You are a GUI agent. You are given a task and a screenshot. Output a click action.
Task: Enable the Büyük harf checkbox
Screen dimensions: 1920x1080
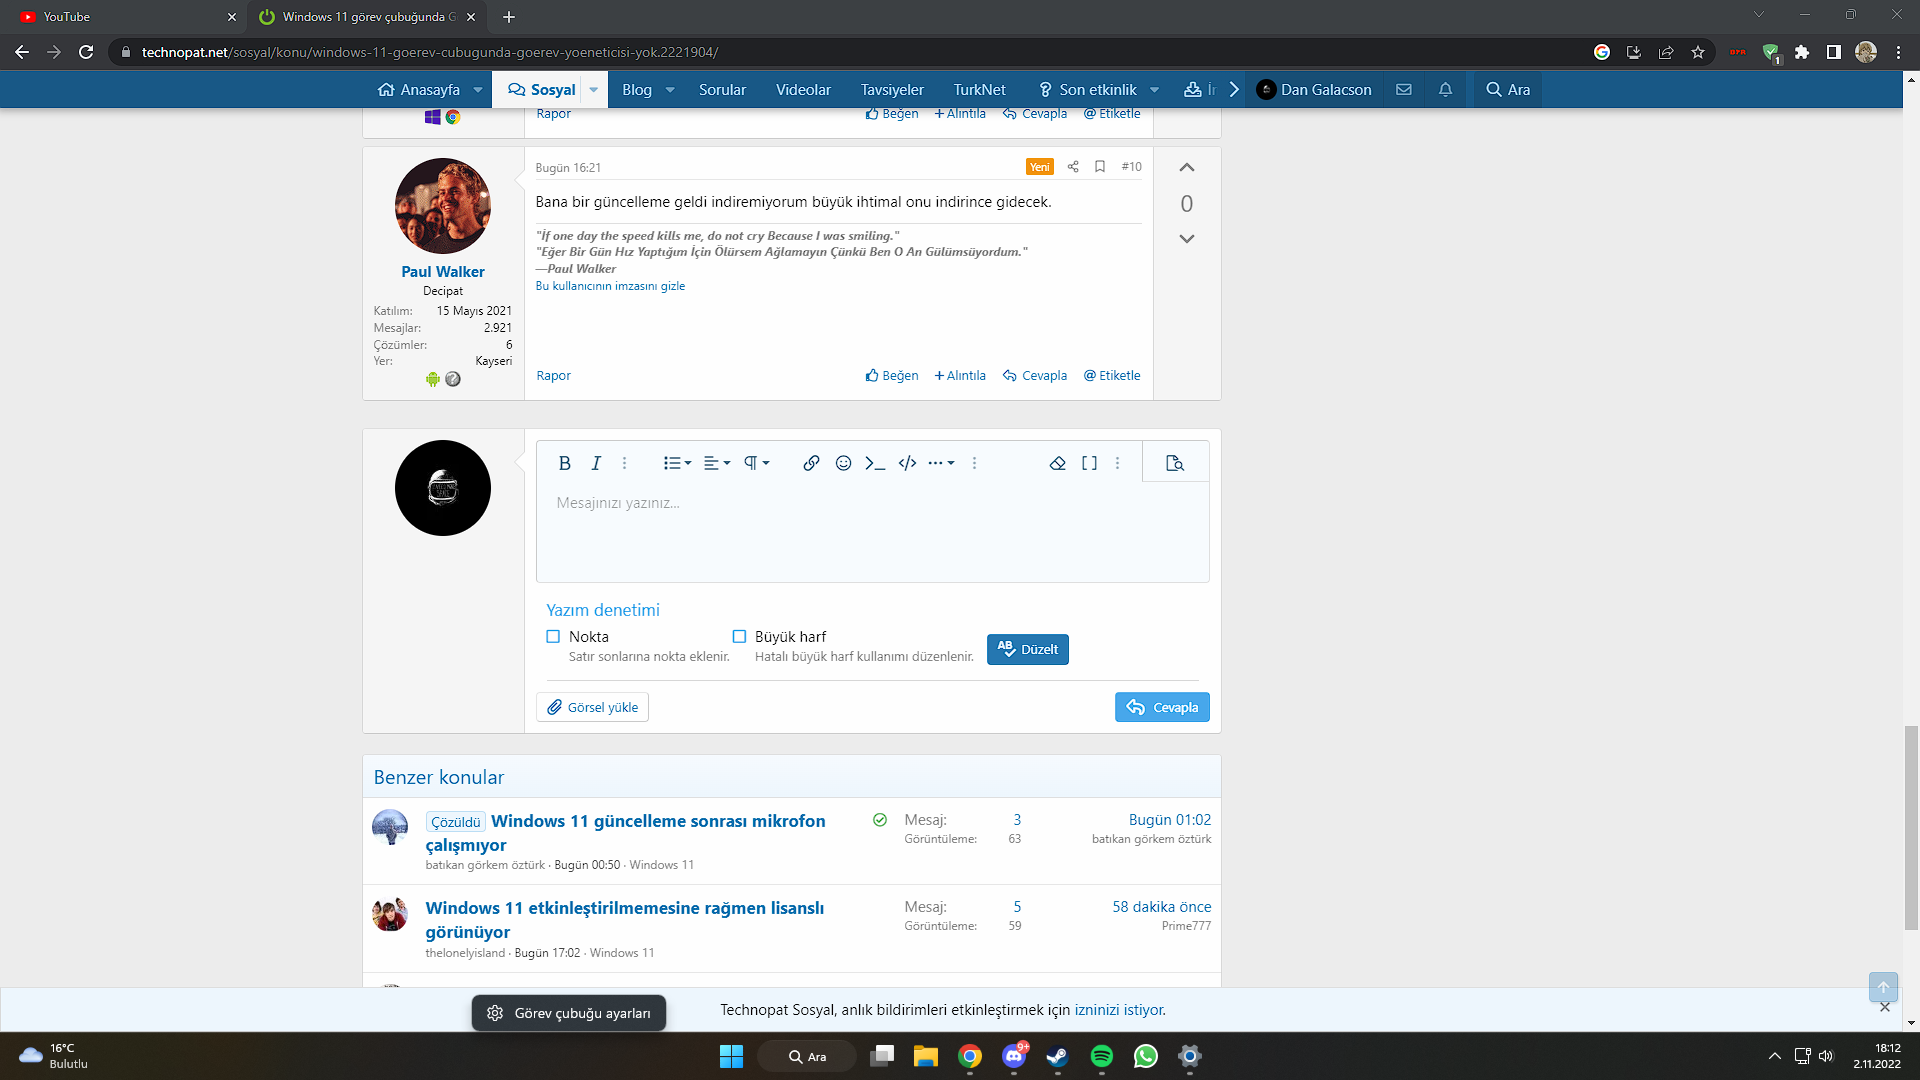(x=739, y=637)
